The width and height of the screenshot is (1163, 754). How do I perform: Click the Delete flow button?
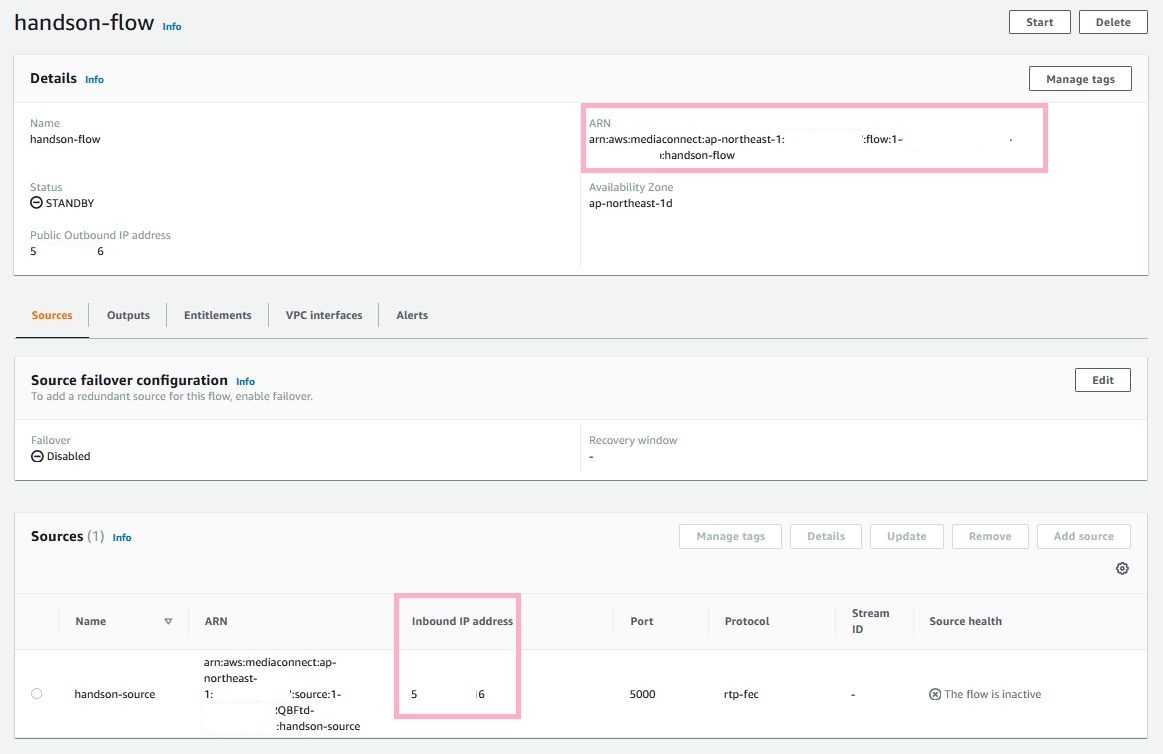tap(1113, 22)
